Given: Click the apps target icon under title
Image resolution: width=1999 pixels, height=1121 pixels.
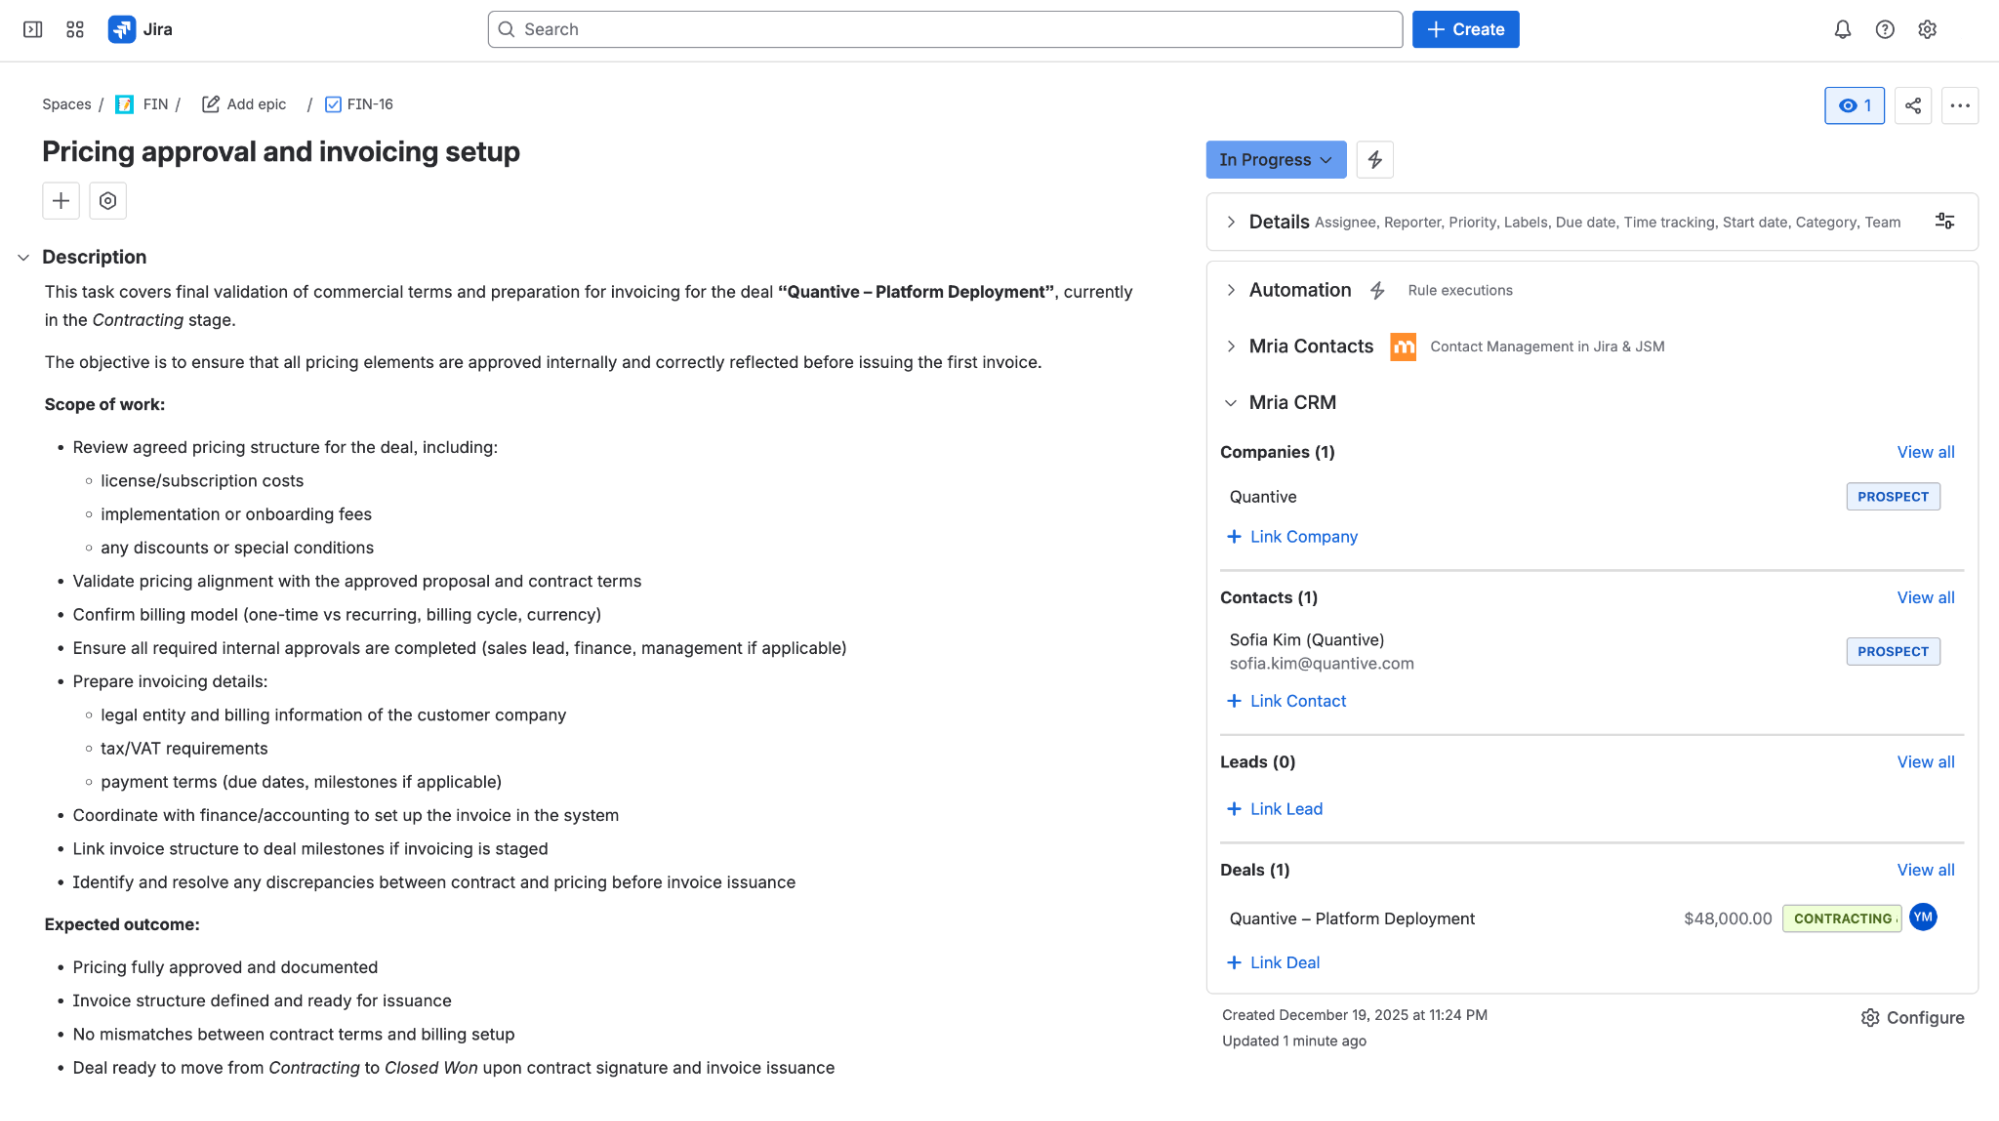Looking at the screenshot, I should point(108,200).
